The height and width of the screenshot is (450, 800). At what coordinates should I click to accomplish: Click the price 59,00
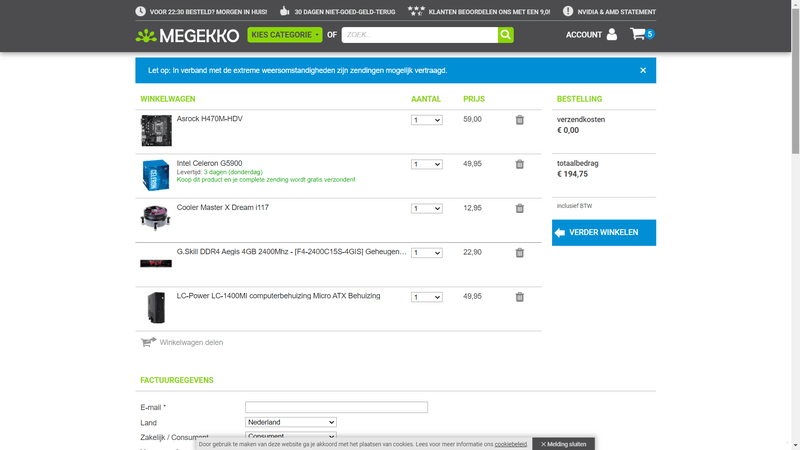coord(472,119)
